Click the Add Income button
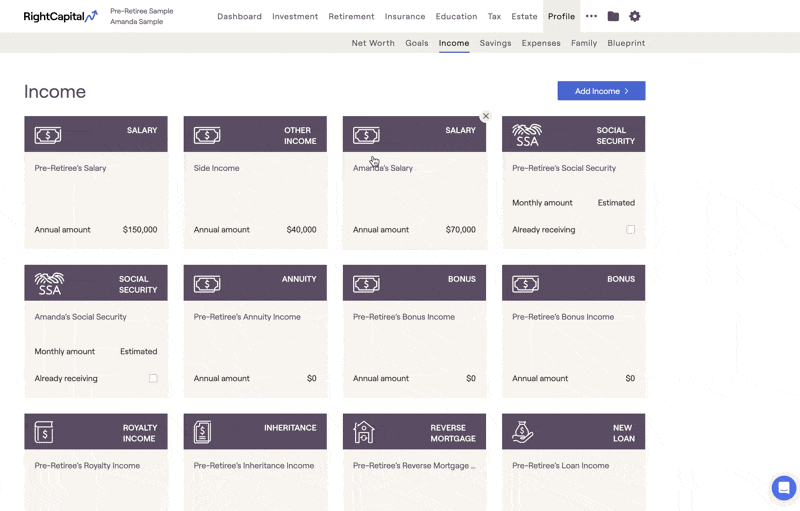The width and height of the screenshot is (800, 511). [601, 91]
